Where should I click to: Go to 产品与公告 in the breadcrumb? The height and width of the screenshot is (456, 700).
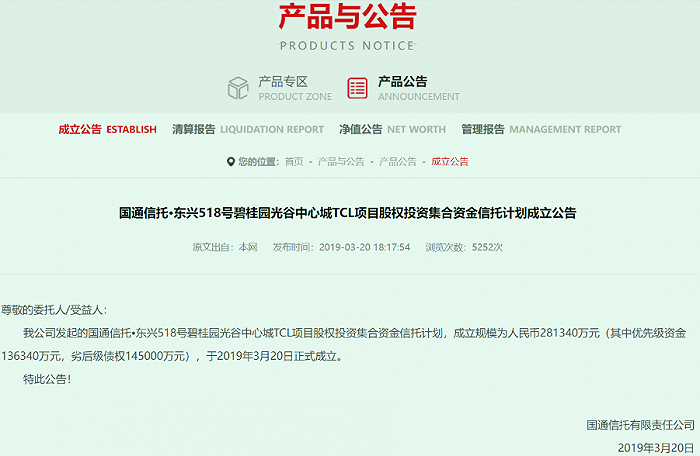point(341,162)
